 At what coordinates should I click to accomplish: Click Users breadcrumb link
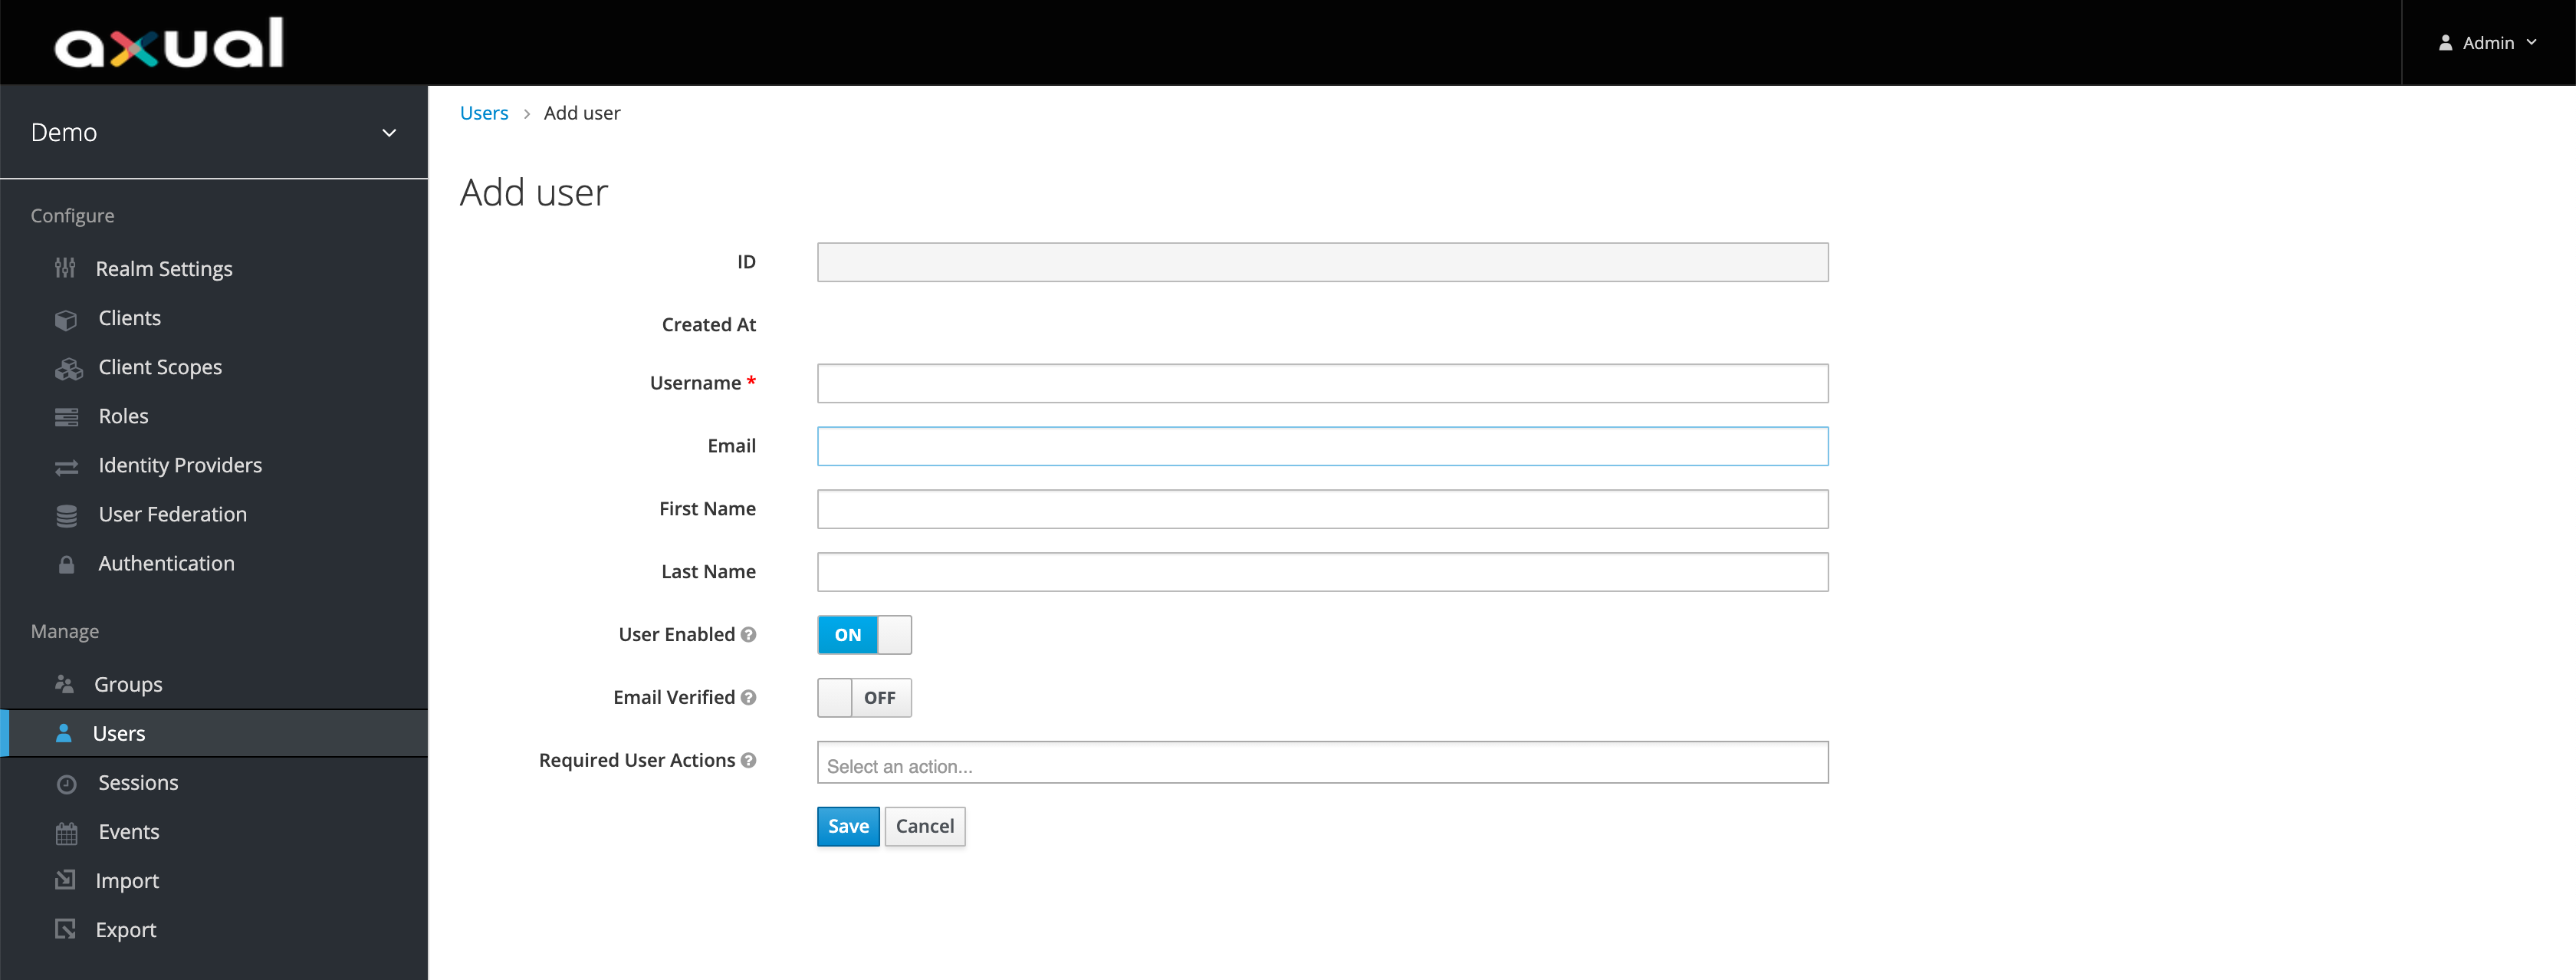485,112
